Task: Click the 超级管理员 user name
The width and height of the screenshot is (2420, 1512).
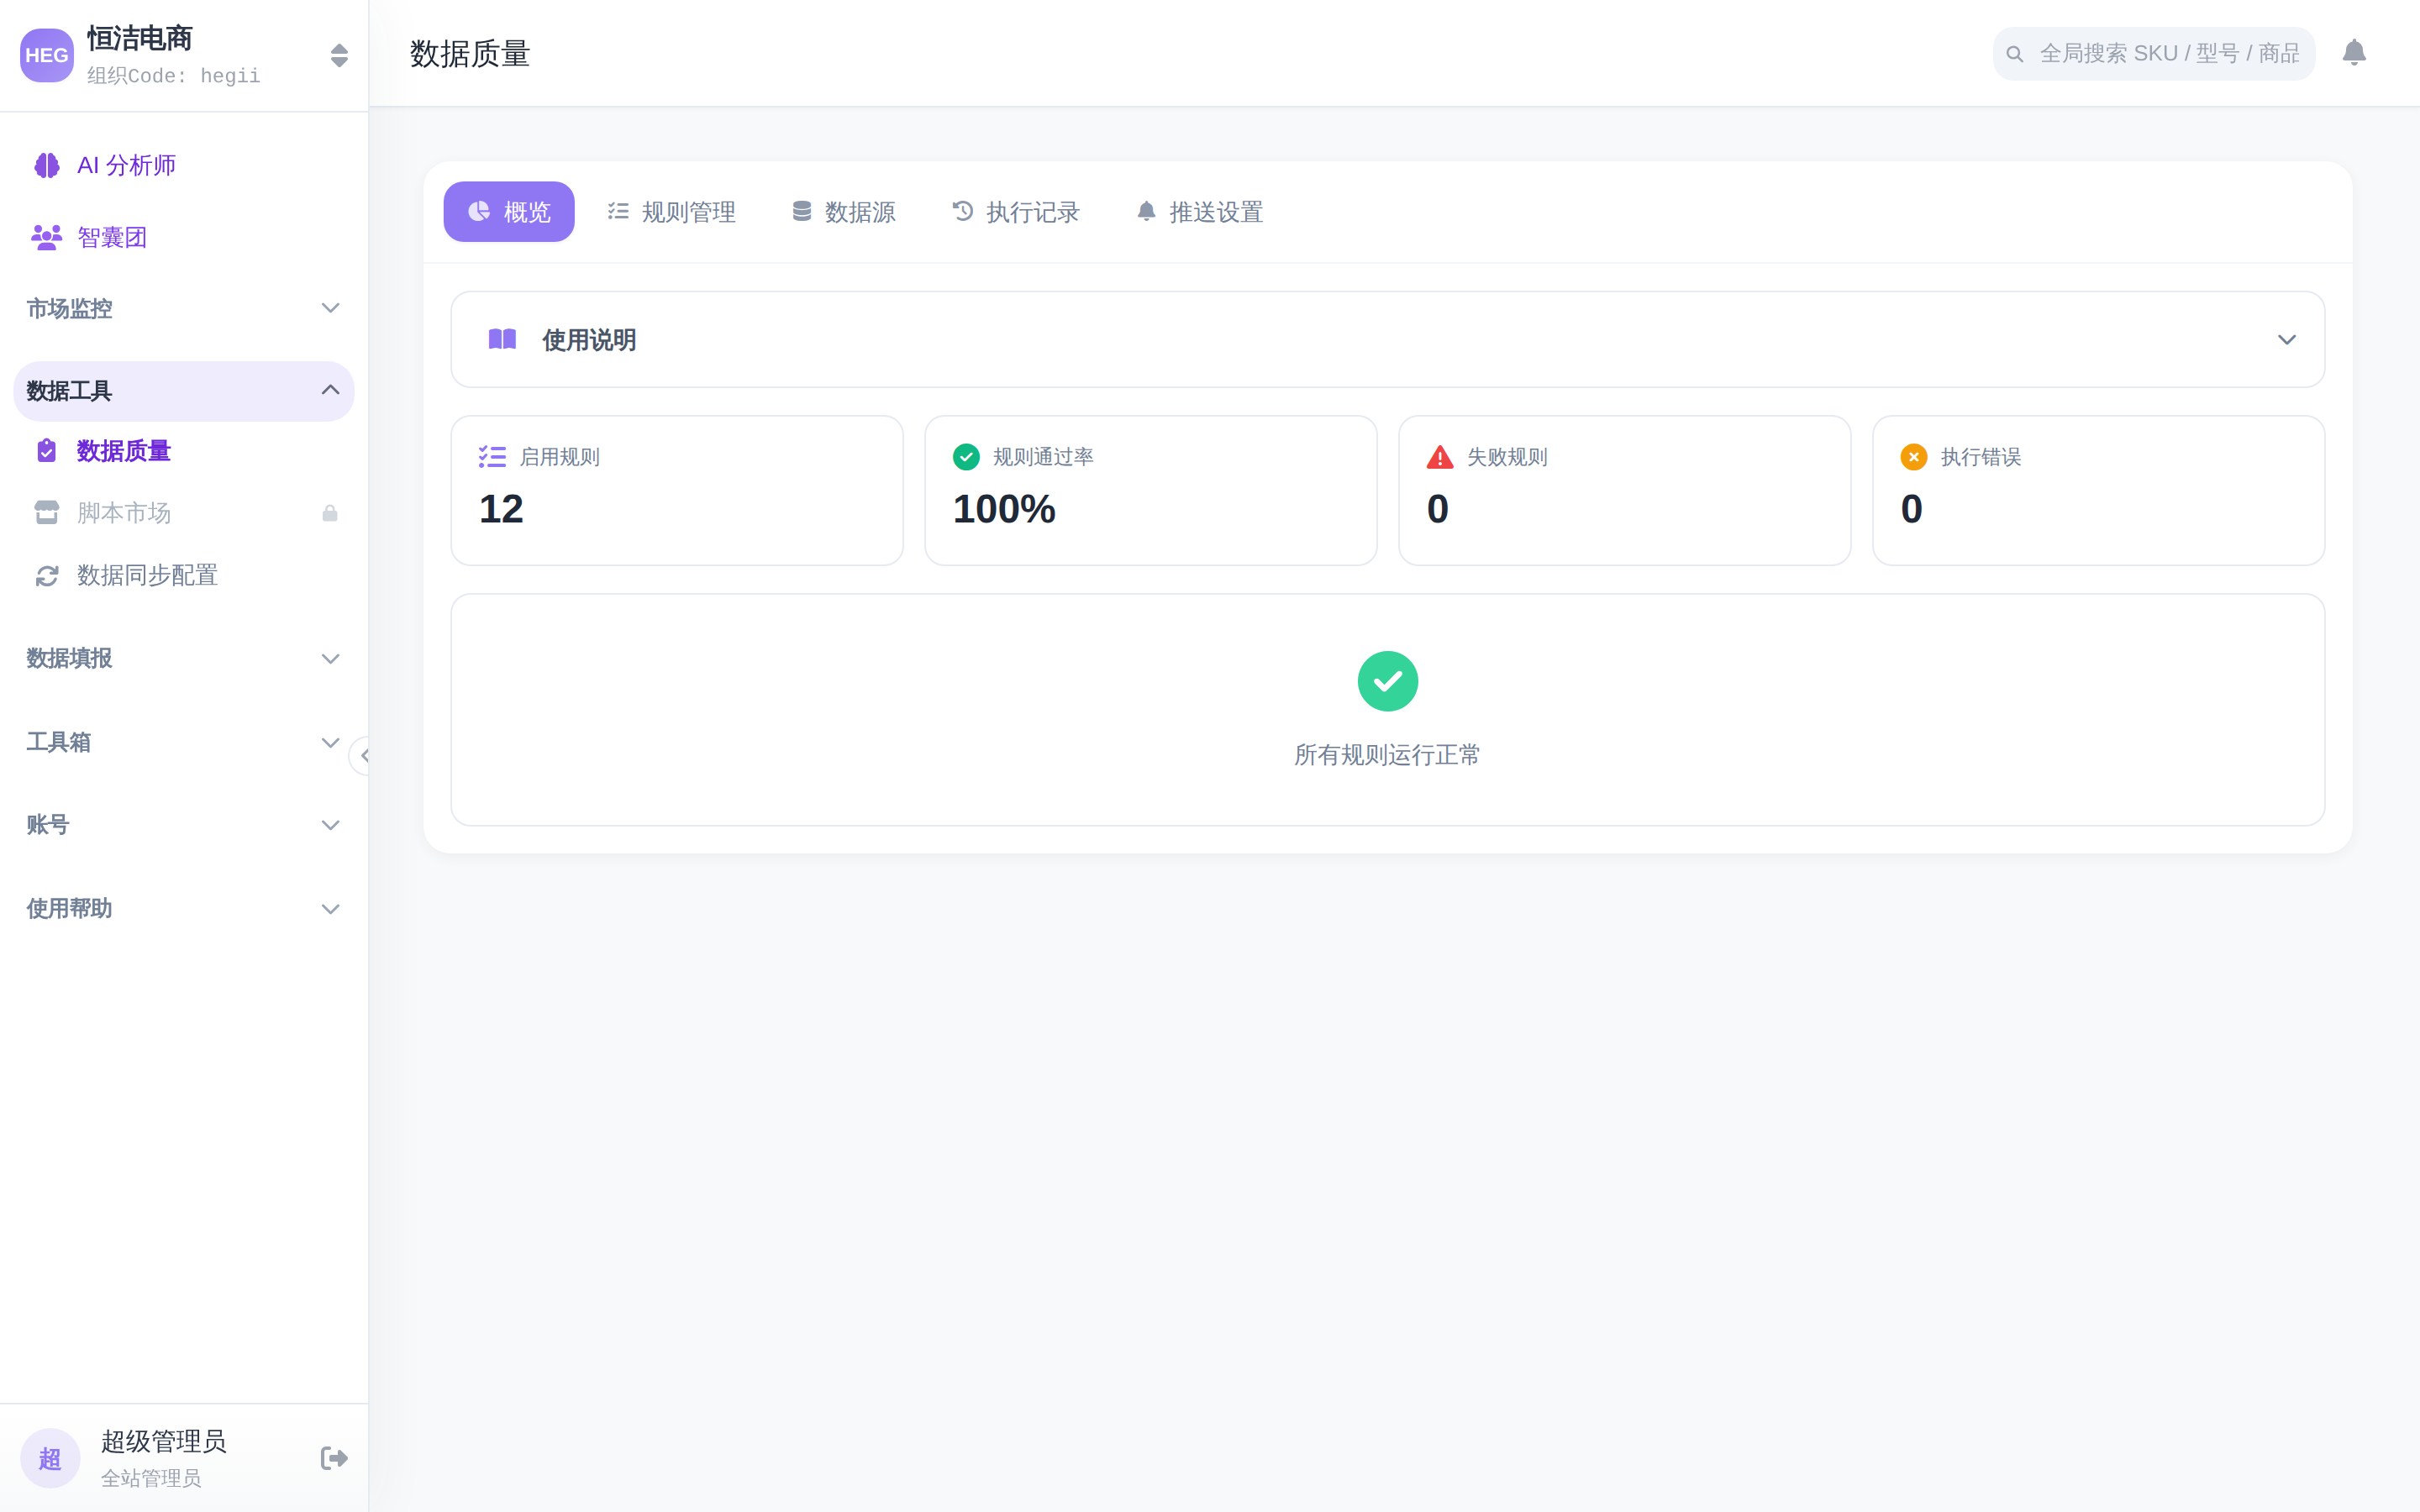Action: [164, 1441]
